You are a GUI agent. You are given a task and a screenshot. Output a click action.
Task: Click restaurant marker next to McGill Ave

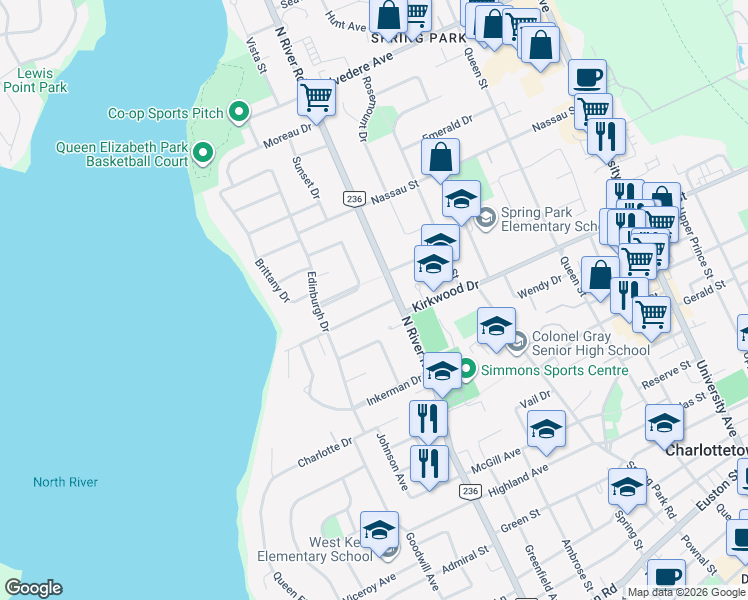pos(429,465)
